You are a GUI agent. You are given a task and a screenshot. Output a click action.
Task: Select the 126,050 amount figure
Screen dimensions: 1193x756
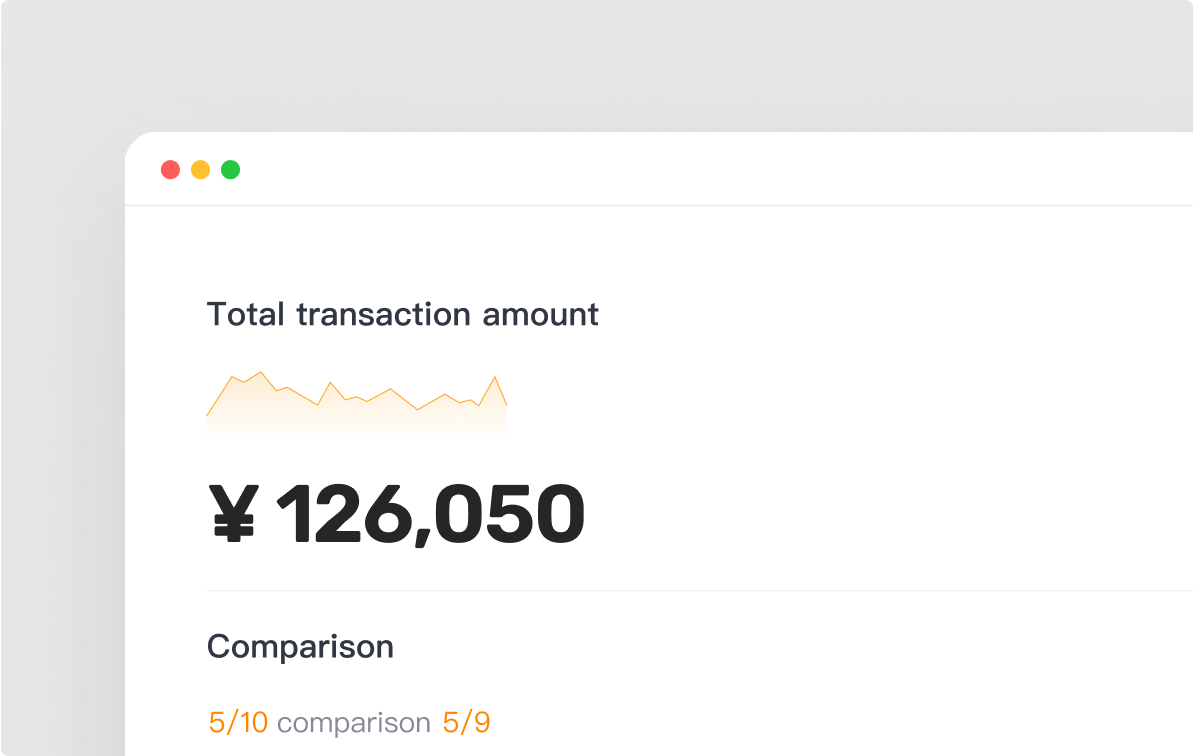click(x=430, y=514)
